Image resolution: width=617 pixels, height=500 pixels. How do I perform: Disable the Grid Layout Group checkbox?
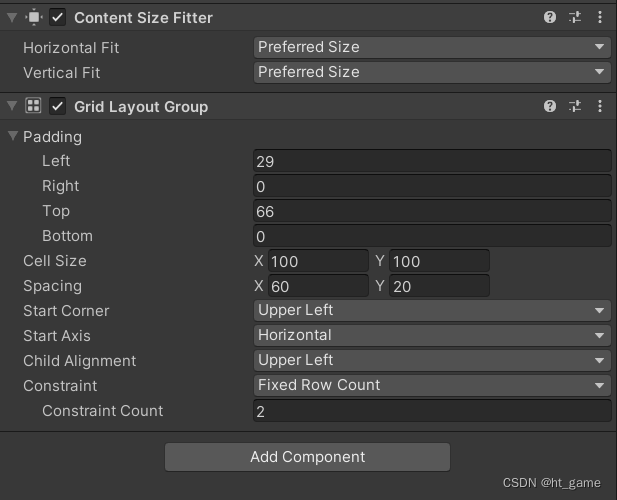pos(57,106)
